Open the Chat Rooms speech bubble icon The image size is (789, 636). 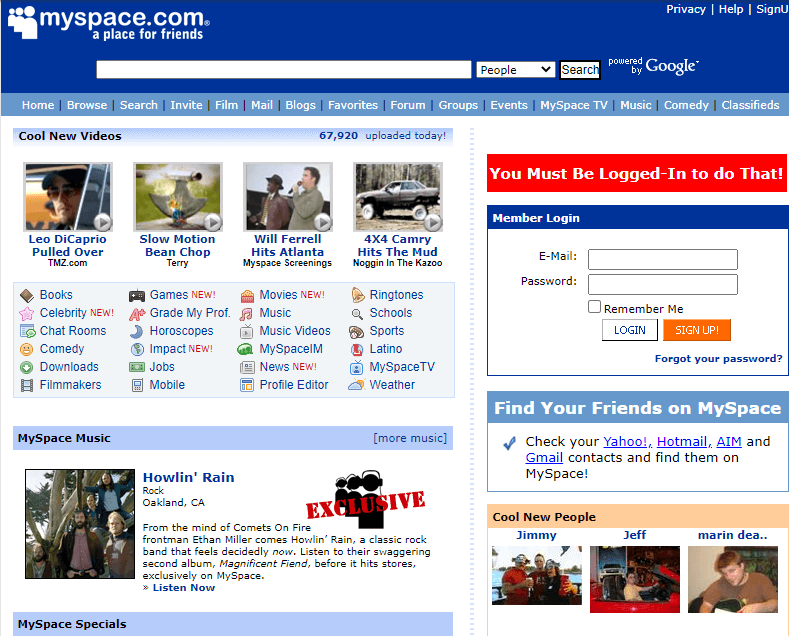(x=27, y=331)
